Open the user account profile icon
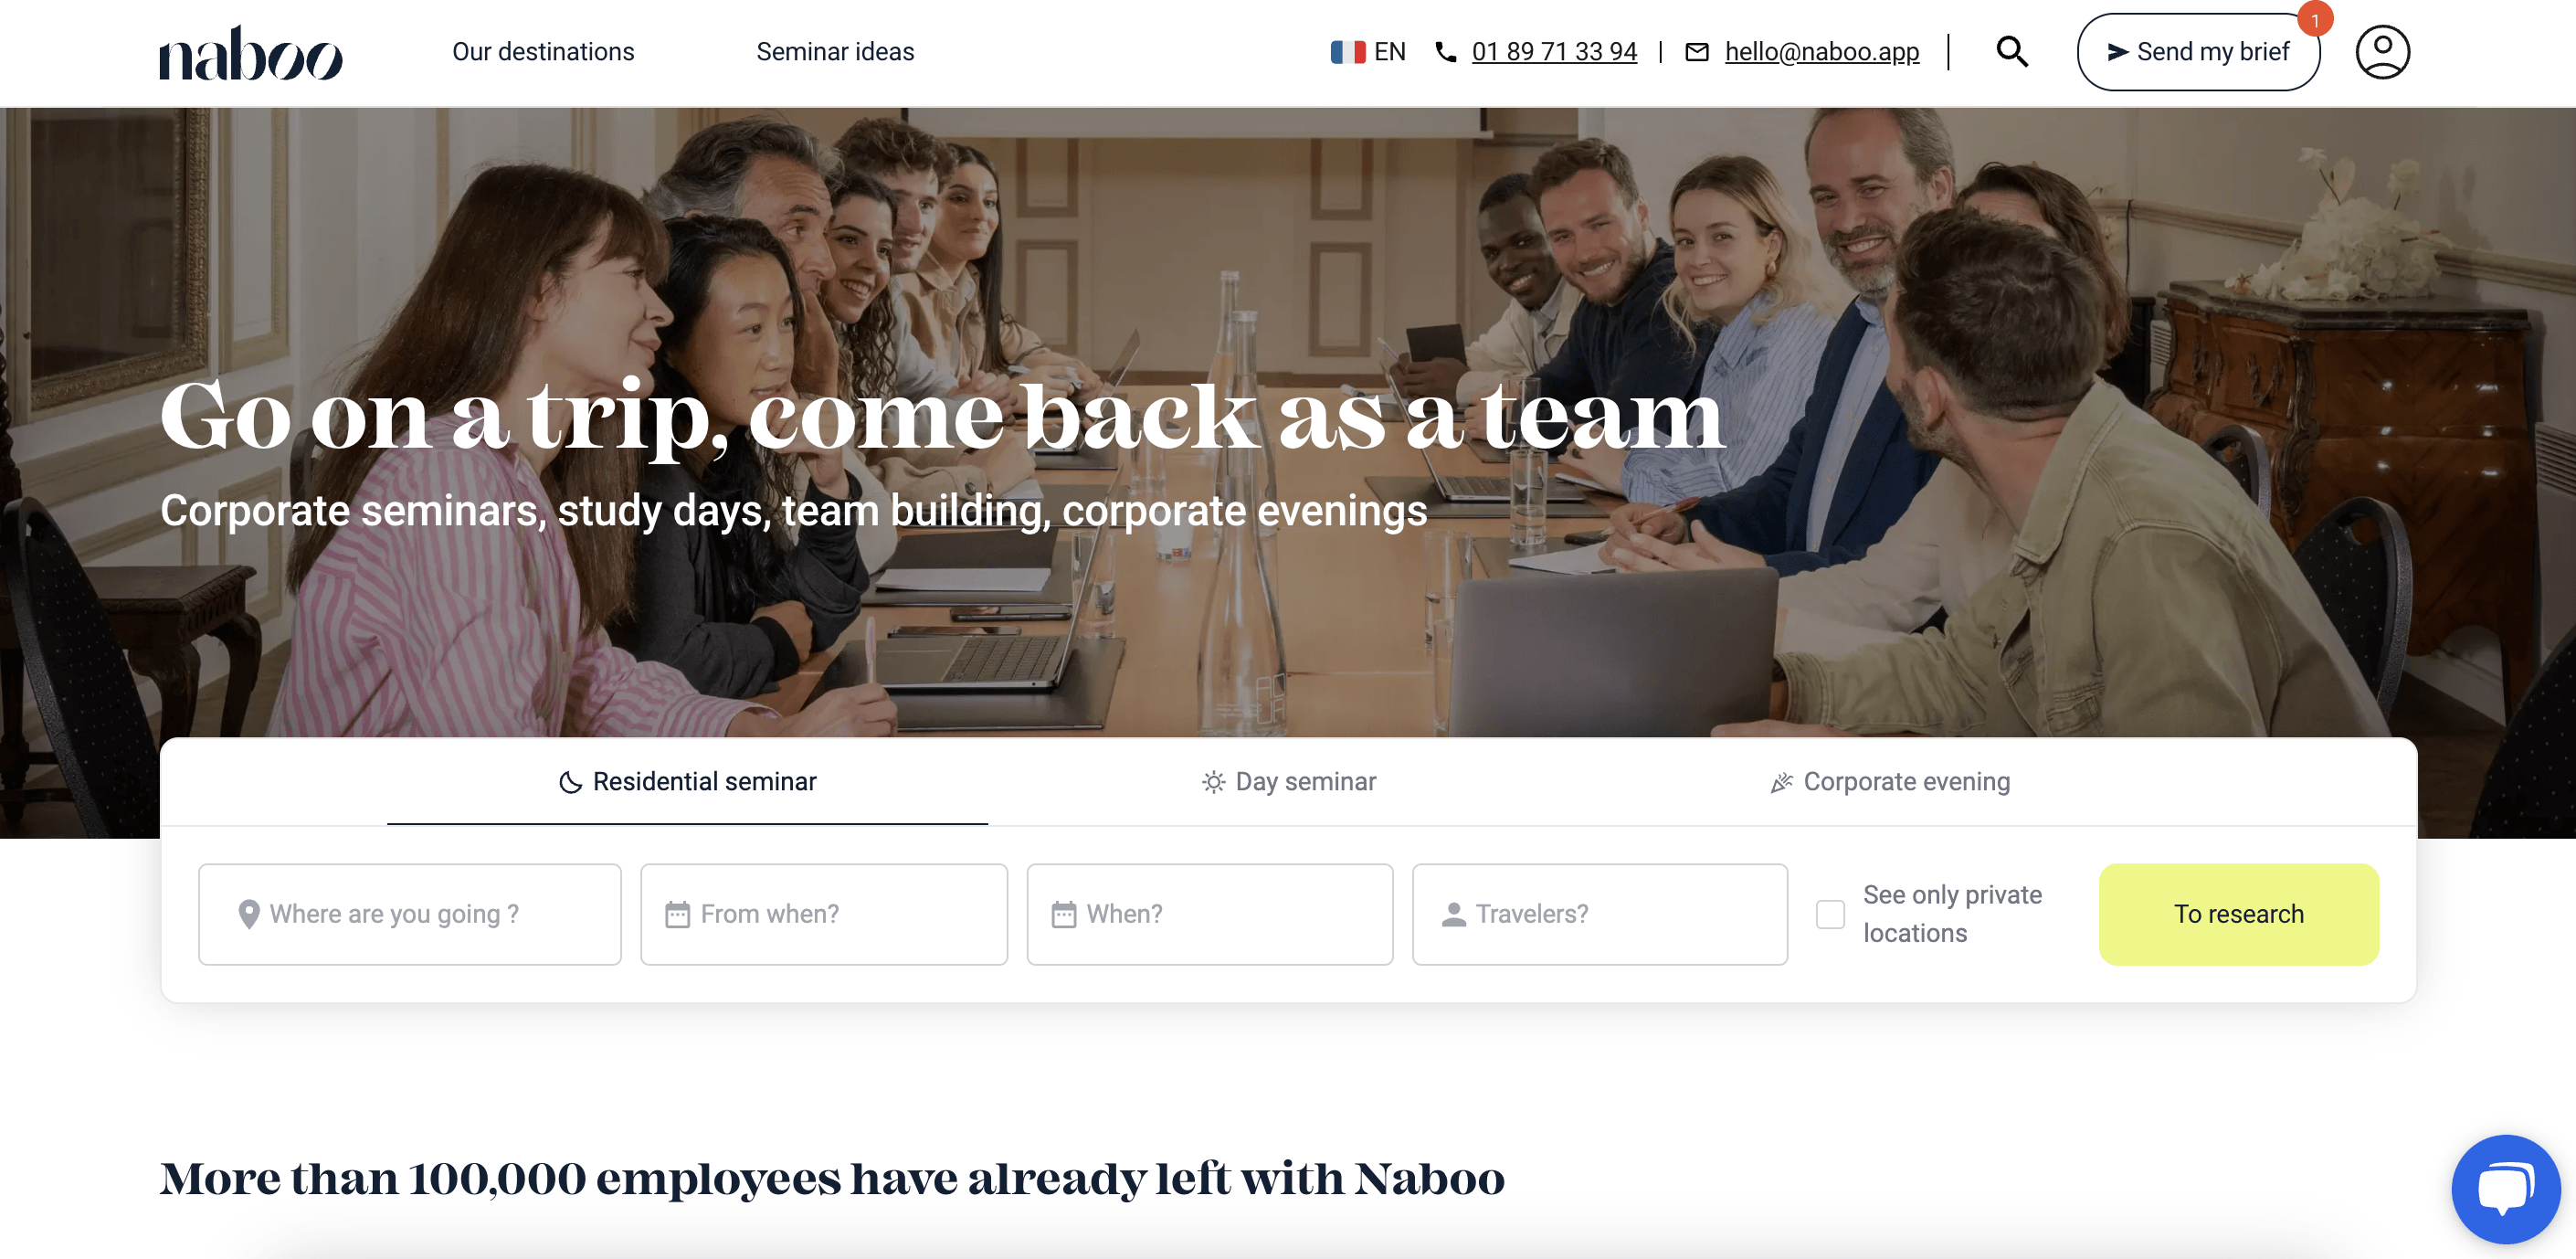2576x1259 pixels. click(x=2383, y=52)
